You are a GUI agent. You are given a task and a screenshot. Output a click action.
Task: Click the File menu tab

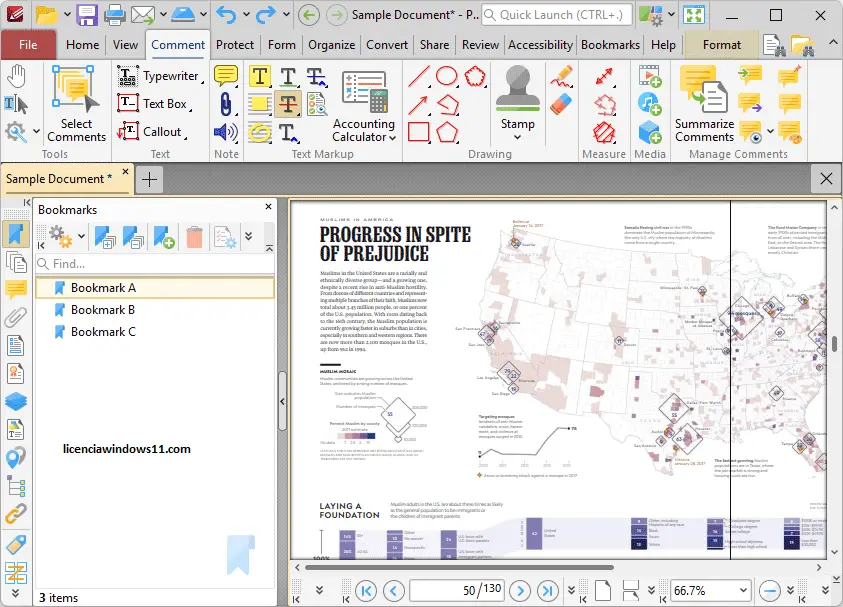pyautogui.click(x=28, y=45)
